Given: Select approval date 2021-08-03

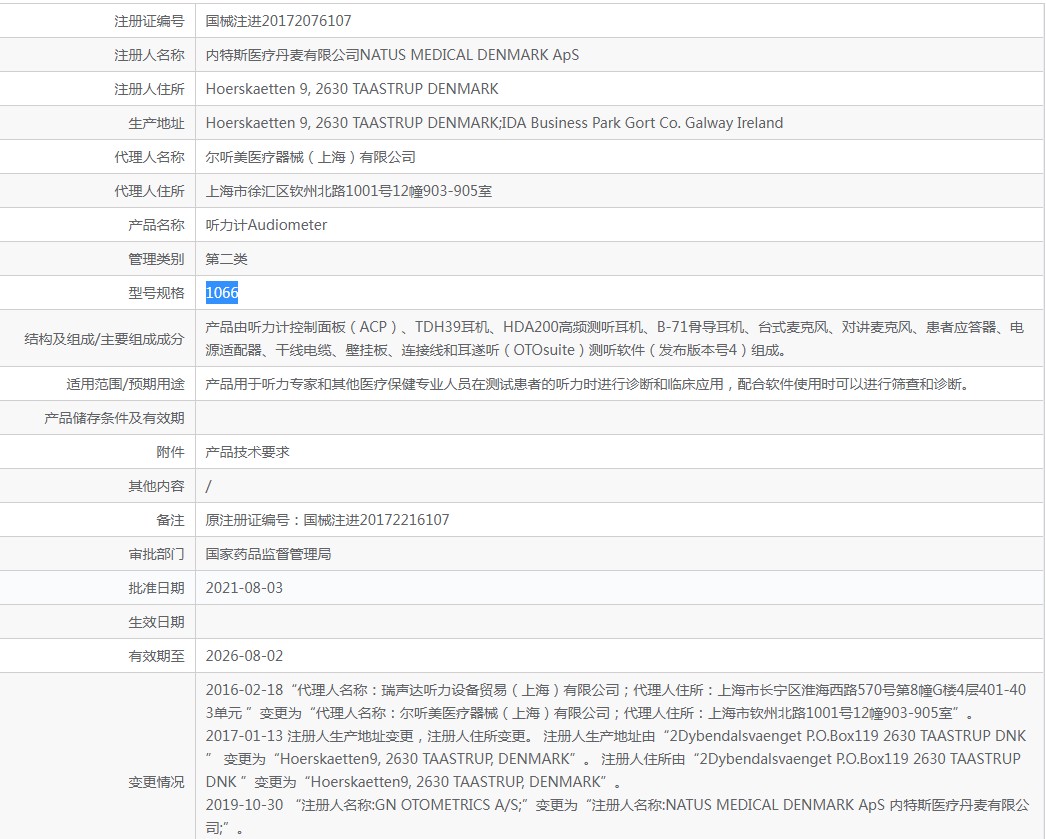Looking at the screenshot, I should click(x=244, y=588).
